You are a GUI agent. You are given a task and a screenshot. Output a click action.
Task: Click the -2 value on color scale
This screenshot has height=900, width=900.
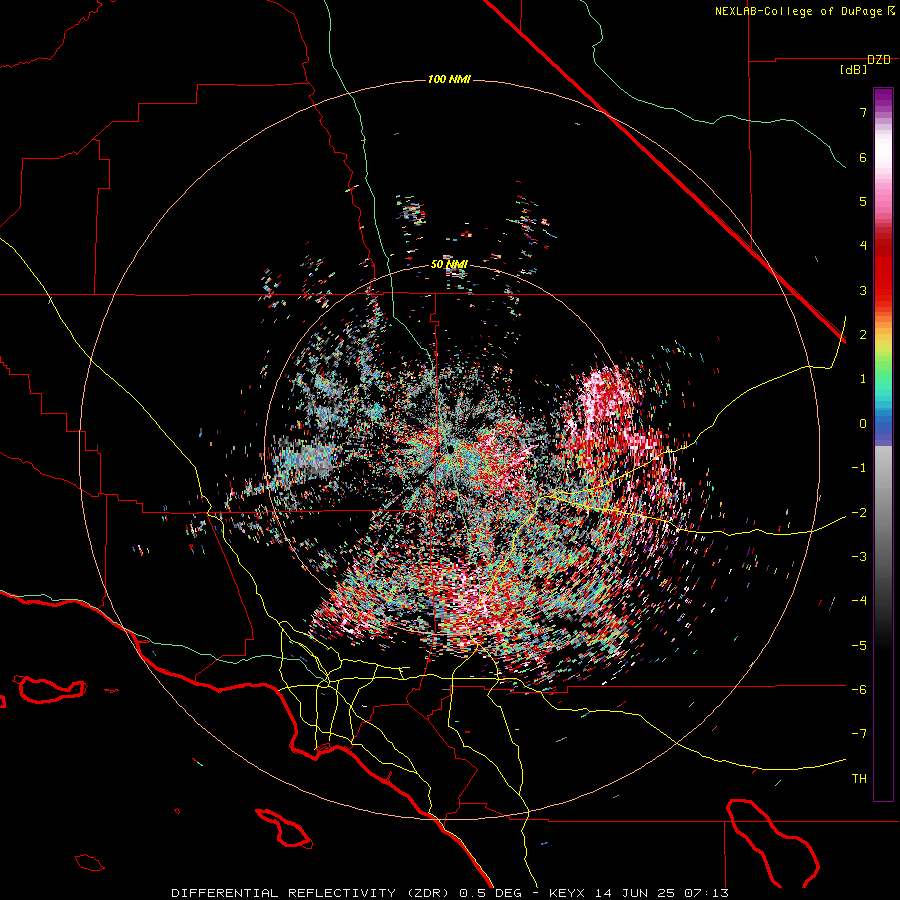[859, 513]
